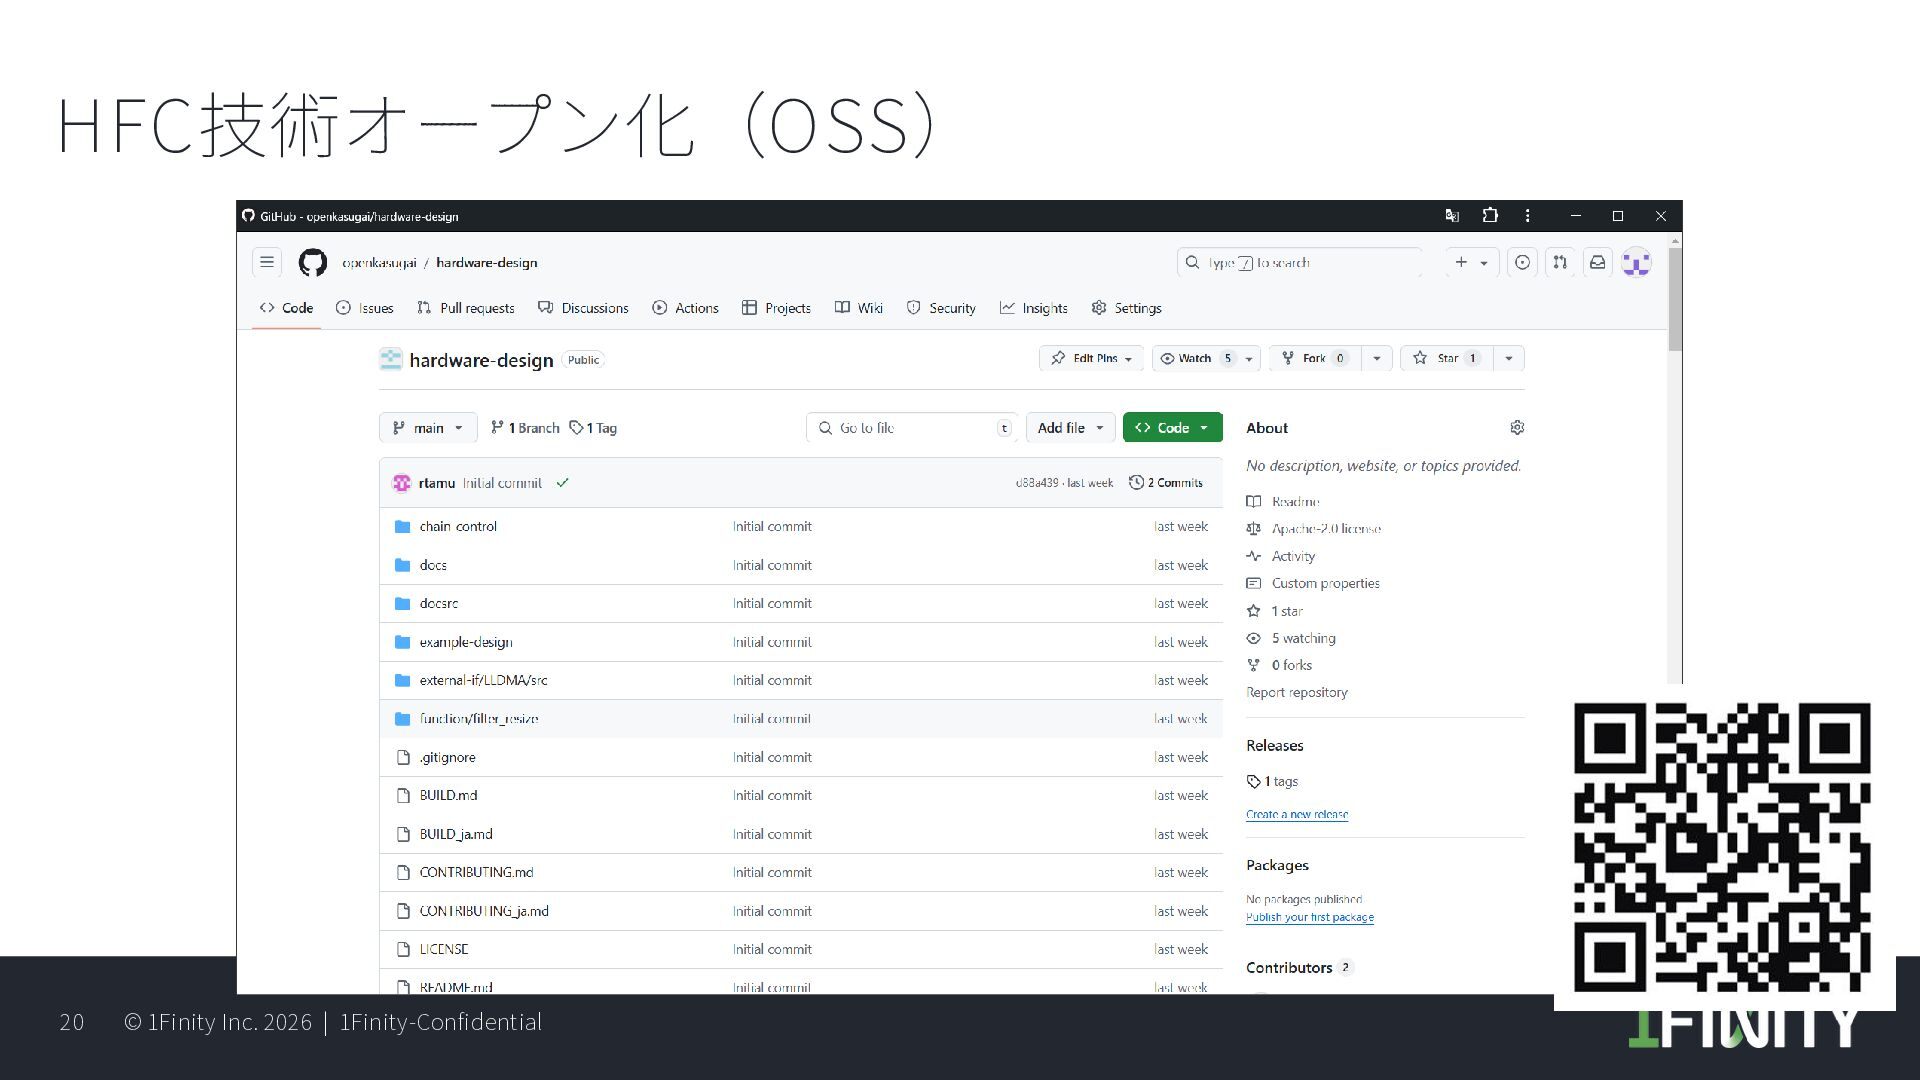
Task: Click the page vertical scrollbar
Action: pos(1675,300)
